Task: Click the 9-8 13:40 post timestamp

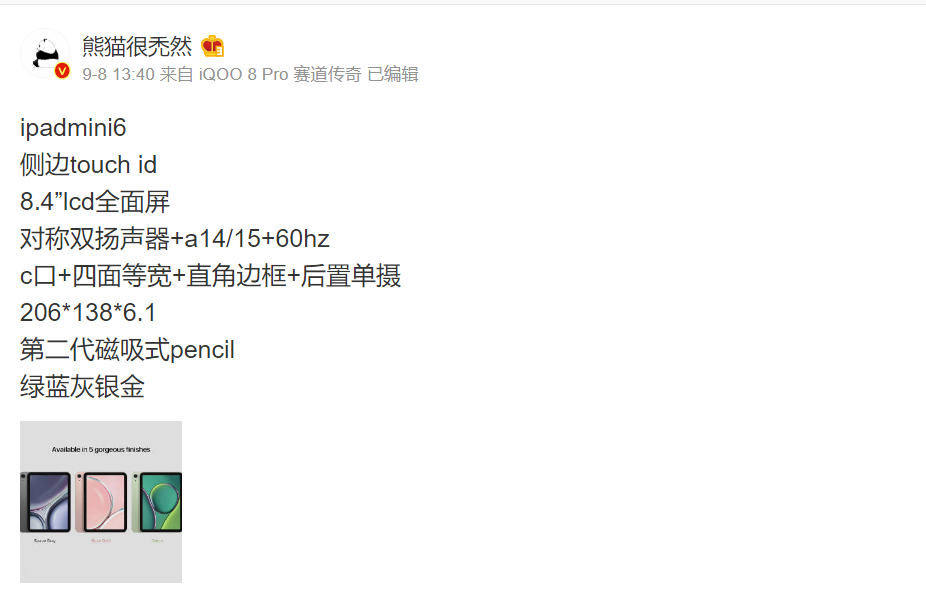Action: [x=118, y=74]
